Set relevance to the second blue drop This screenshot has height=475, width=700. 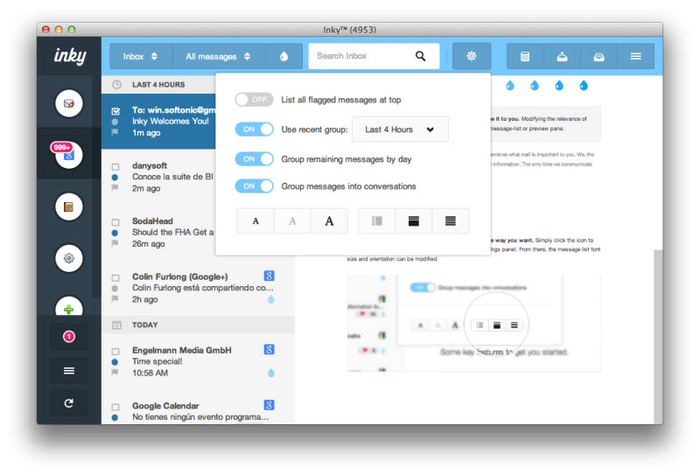pyautogui.click(x=534, y=85)
